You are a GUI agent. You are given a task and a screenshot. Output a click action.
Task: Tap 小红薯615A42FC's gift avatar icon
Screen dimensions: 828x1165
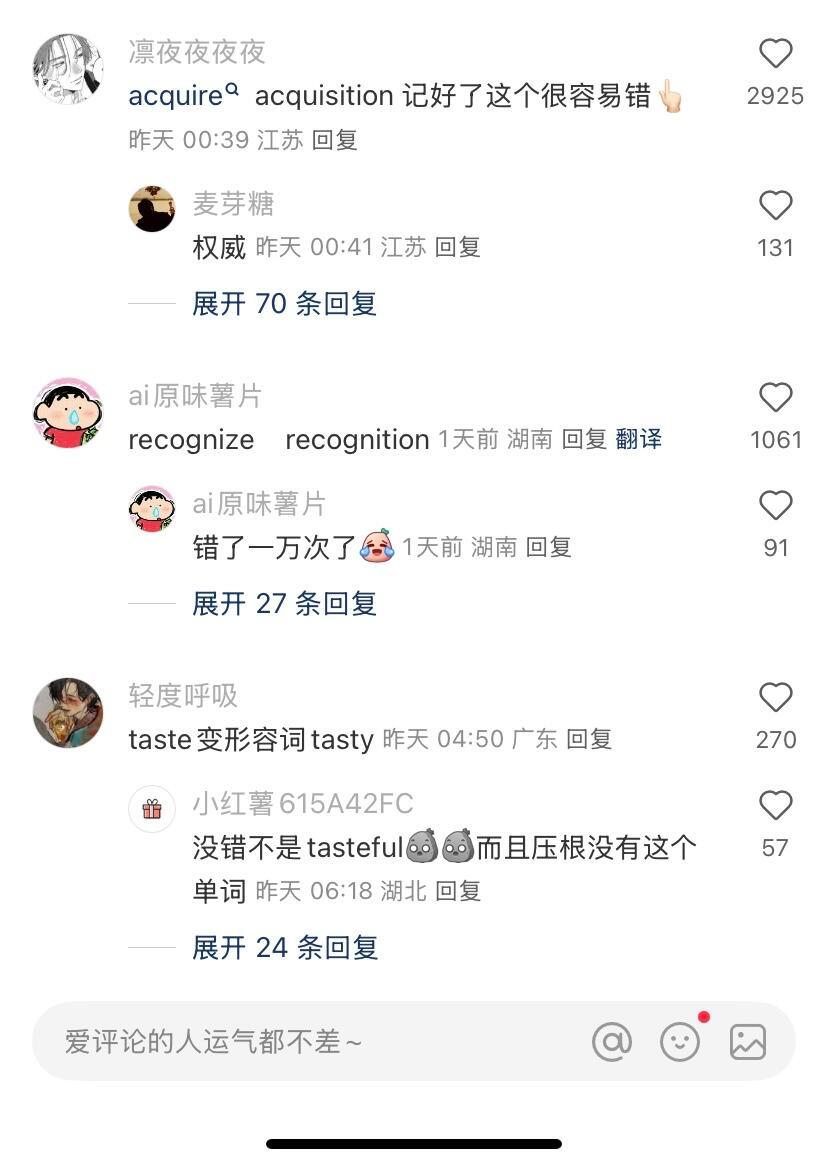pos(152,808)
